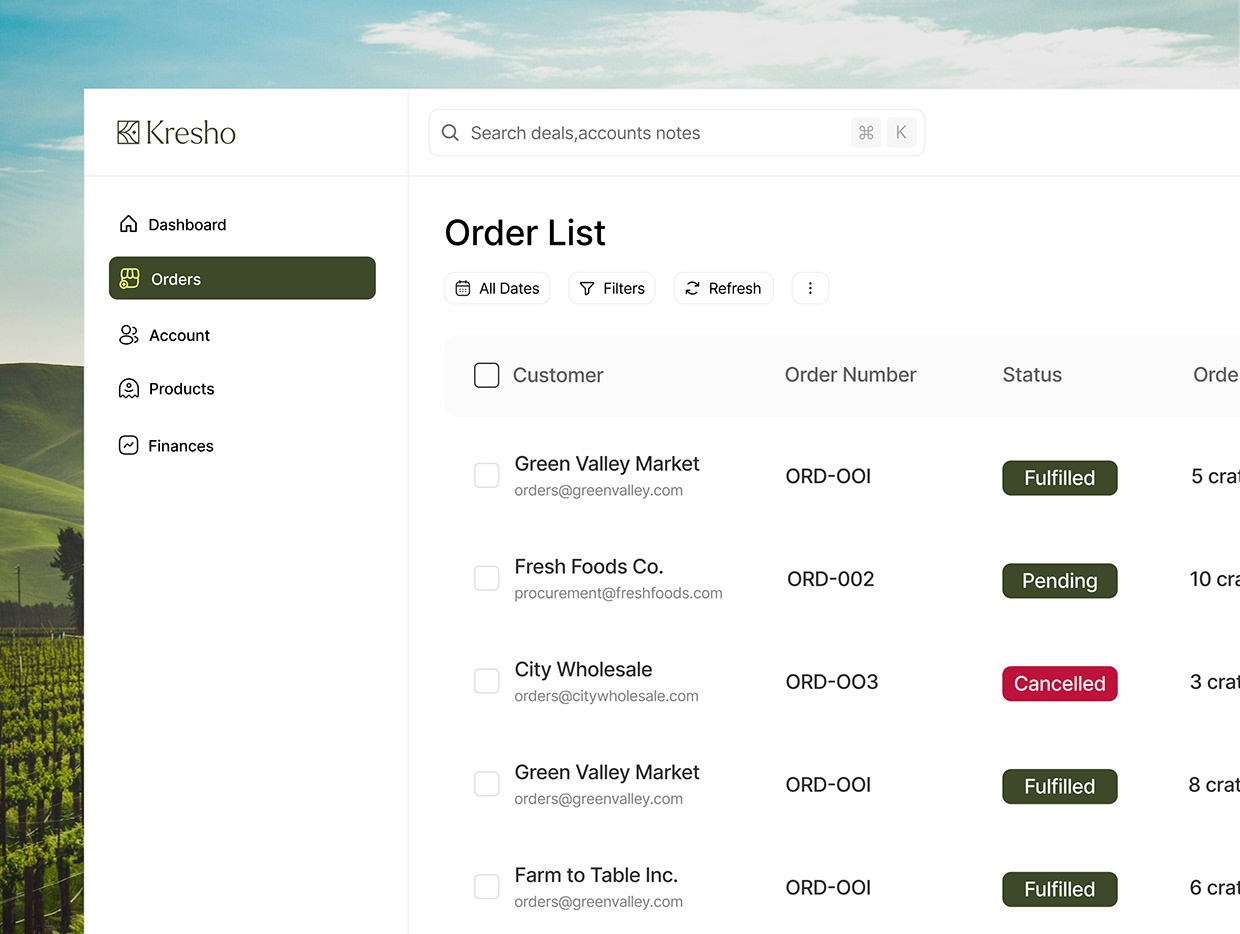Open the All Dates date picker
1240x934 pixels.
(x=497, y=287)
